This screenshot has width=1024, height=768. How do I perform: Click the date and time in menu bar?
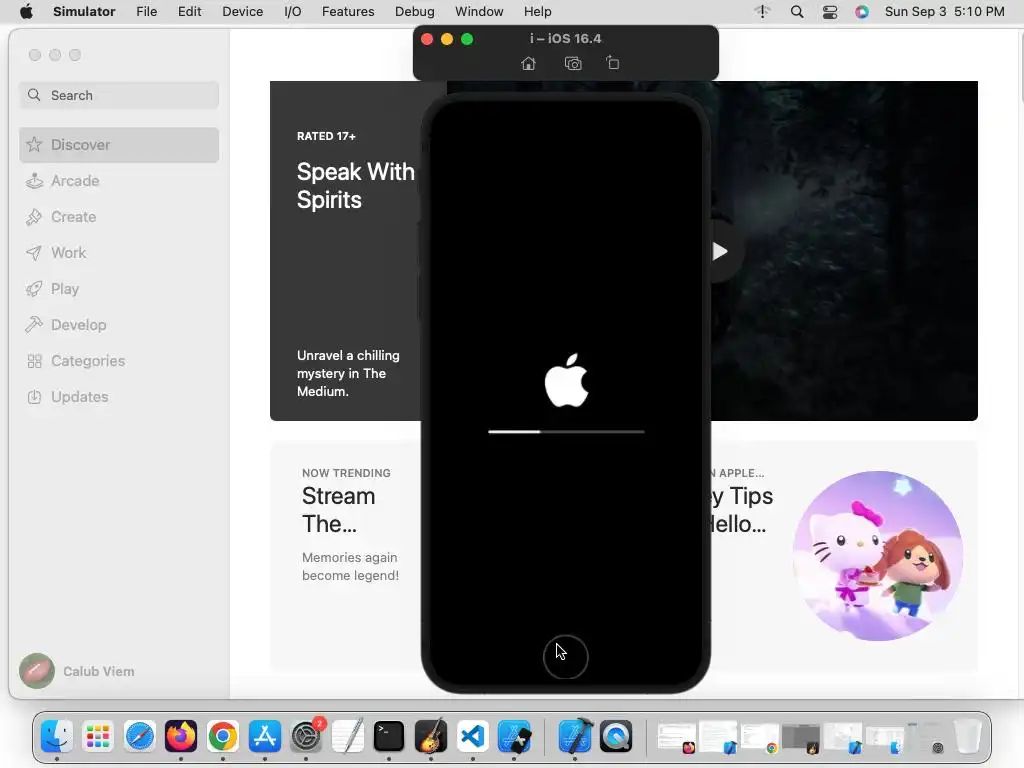[x=944, y=12]
